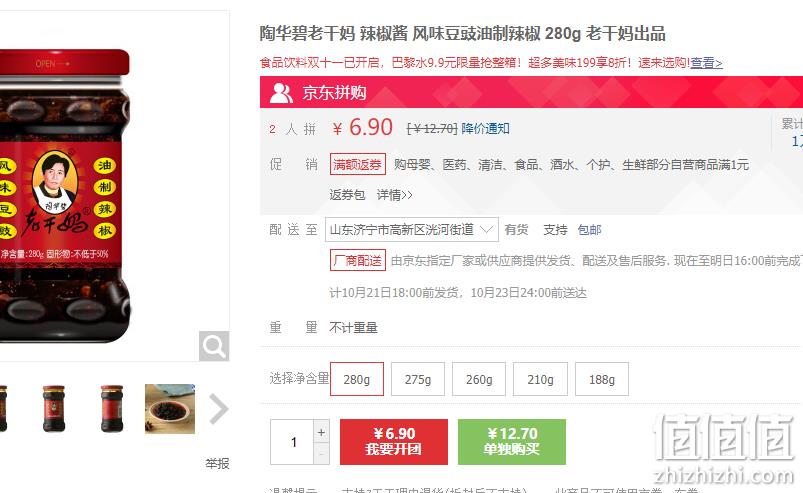Select the 280g net weight option
The image size is (803, 493).
(357, 379)
